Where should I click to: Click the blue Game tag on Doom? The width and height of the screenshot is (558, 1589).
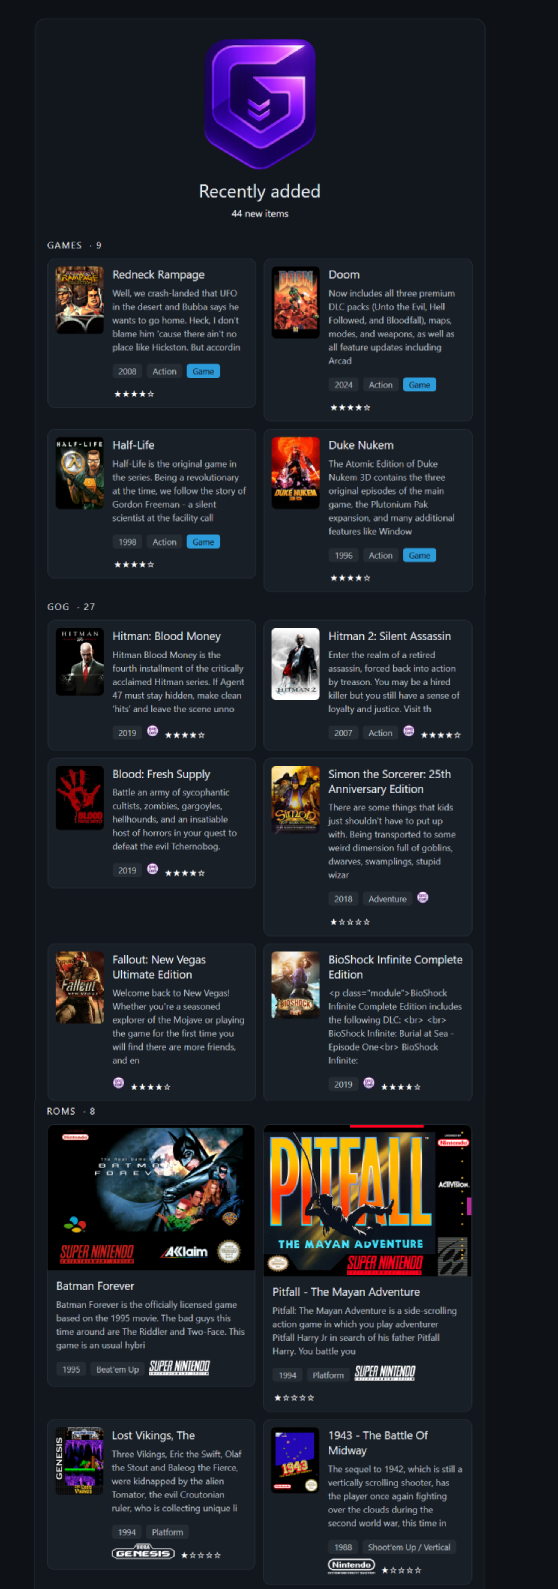pyautogui.click(x=419, y=385)
